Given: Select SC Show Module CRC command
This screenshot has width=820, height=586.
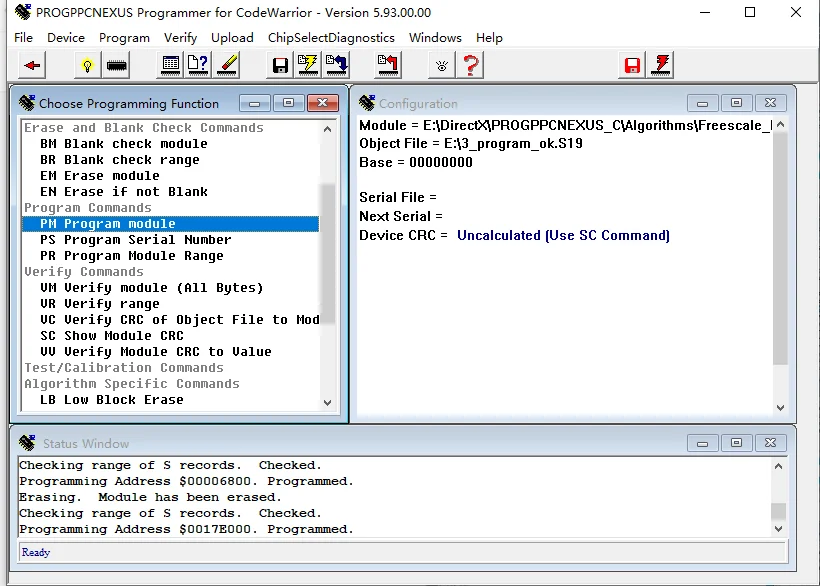Looking at the screenshot, I should point(112,336).
